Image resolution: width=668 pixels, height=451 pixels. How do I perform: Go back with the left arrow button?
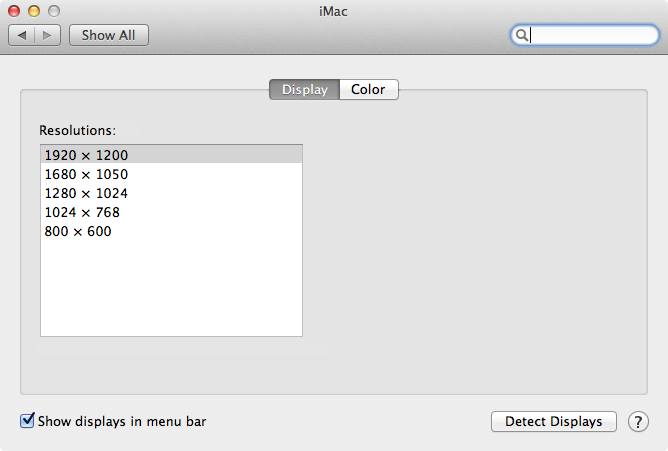click(x=21, y=35)
